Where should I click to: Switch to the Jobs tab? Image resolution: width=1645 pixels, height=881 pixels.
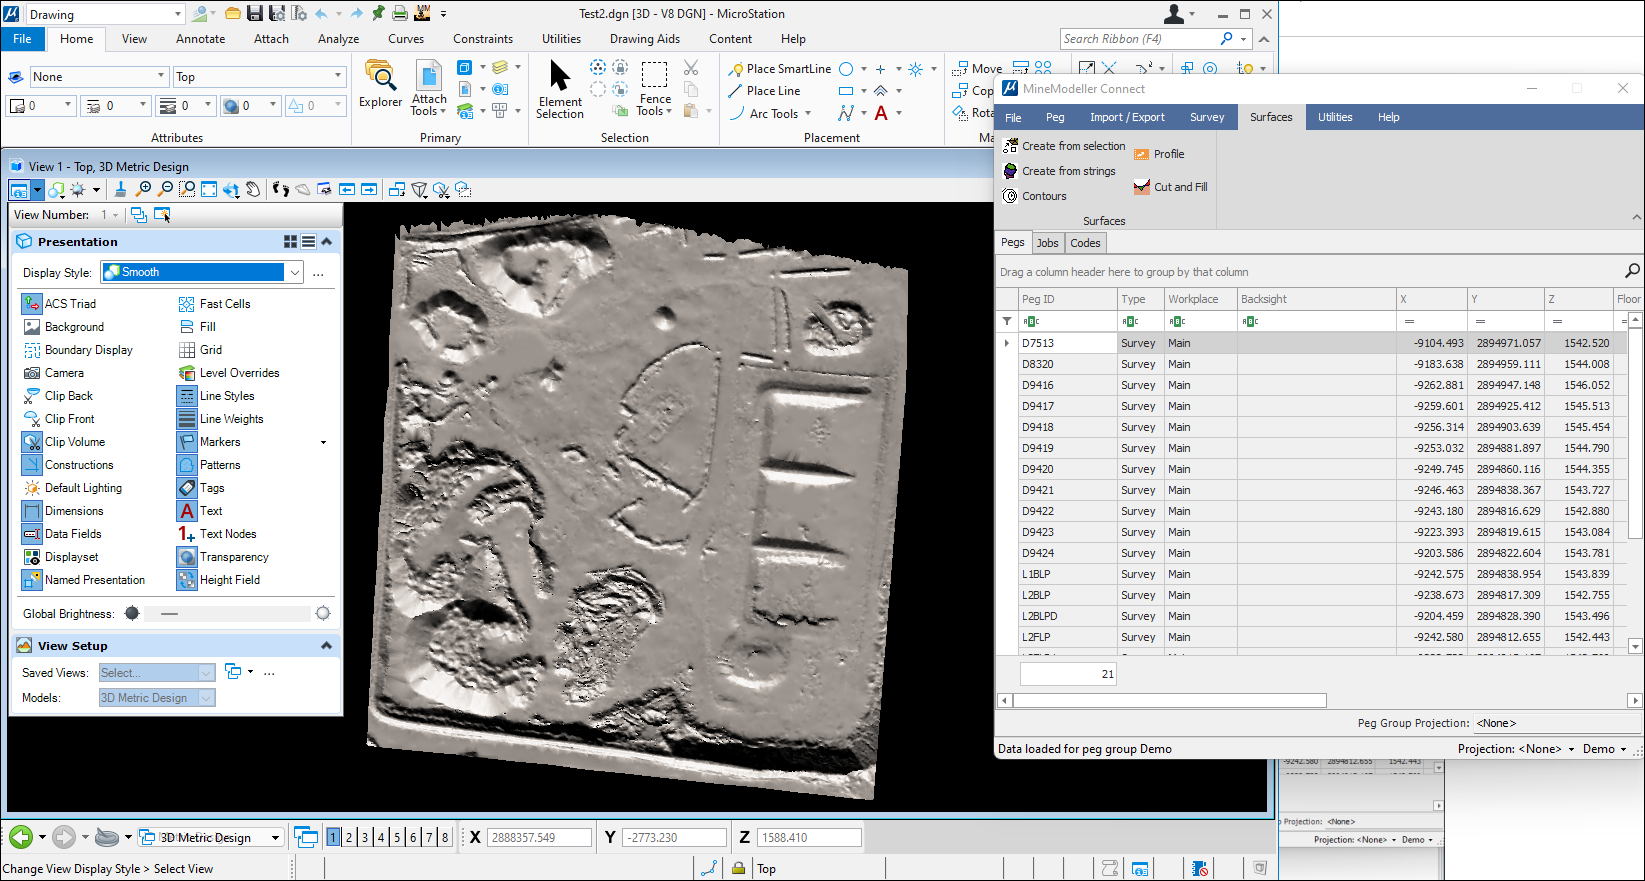[1047, 243]
